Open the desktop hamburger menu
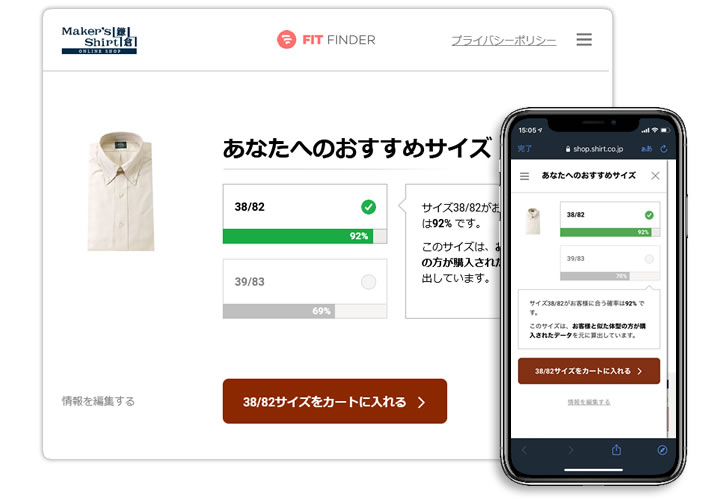Screen dimensions: 720x500 pos(584,39)
